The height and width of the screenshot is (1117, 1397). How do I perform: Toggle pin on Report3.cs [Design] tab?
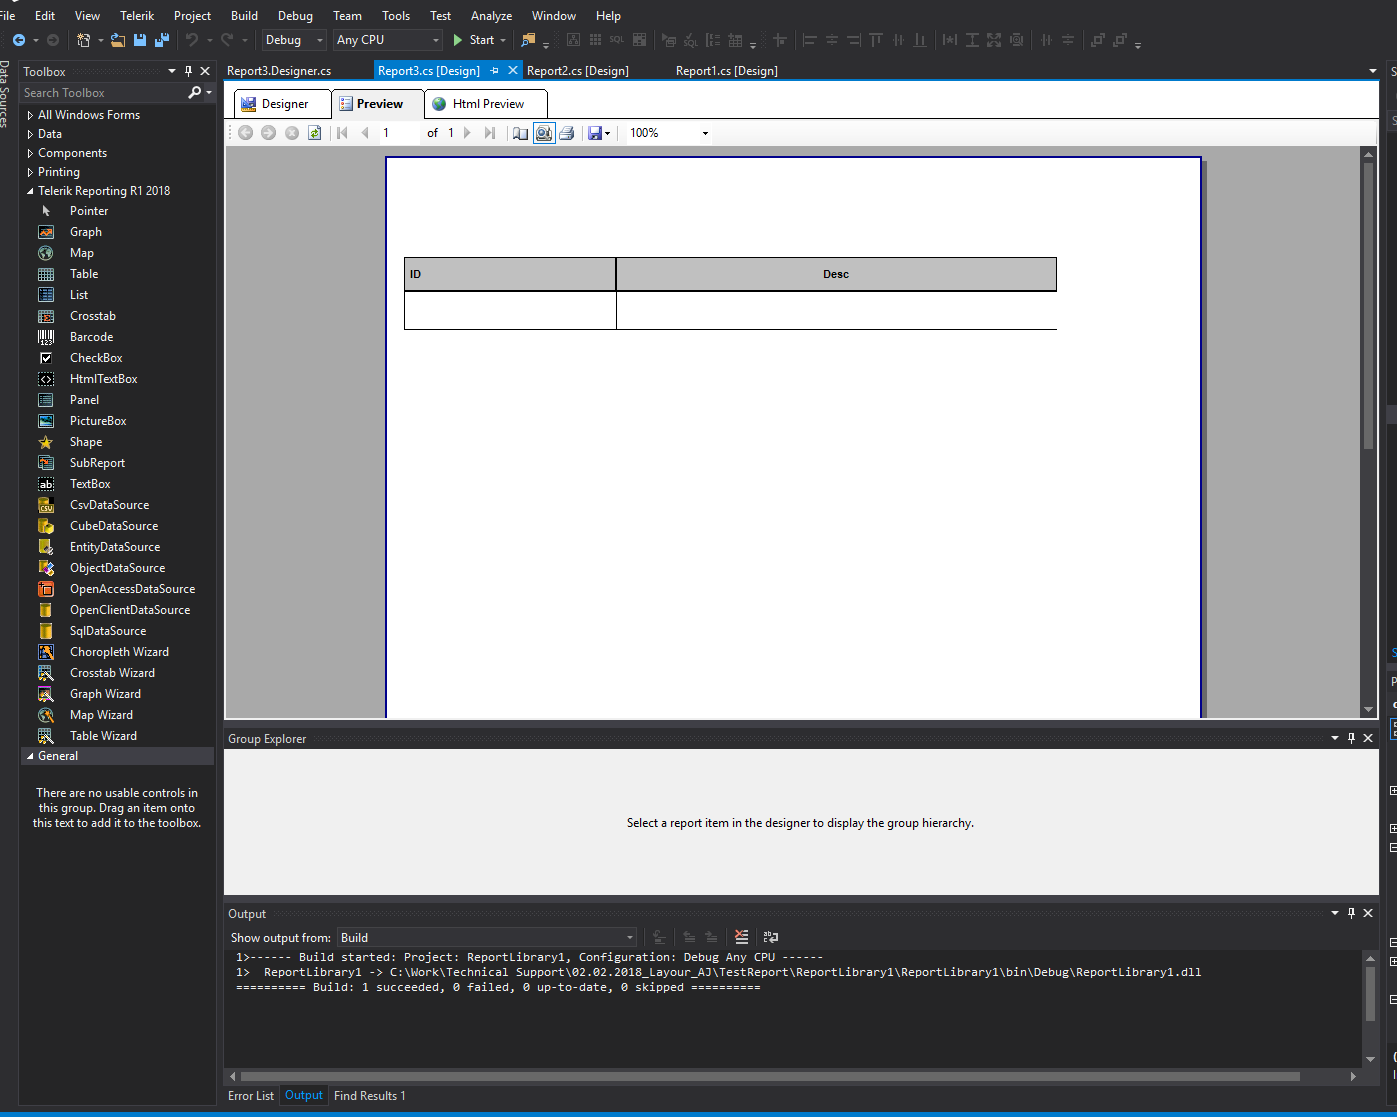click(494, 71)
